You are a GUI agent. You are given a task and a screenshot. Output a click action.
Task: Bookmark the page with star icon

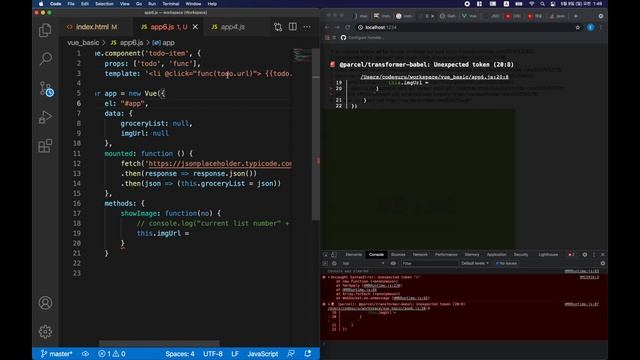point(578,27)
